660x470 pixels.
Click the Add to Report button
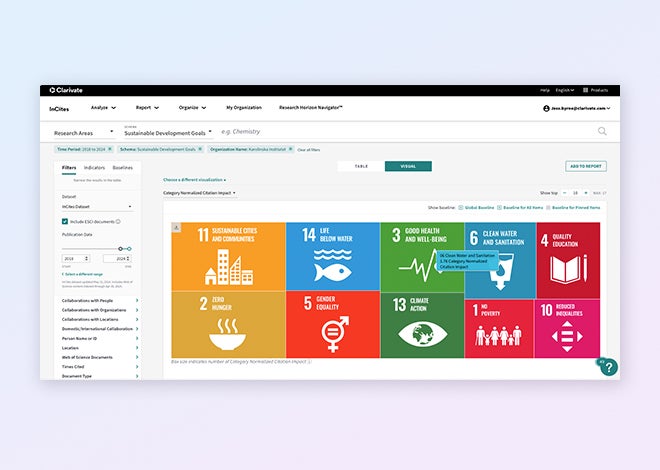585,166
